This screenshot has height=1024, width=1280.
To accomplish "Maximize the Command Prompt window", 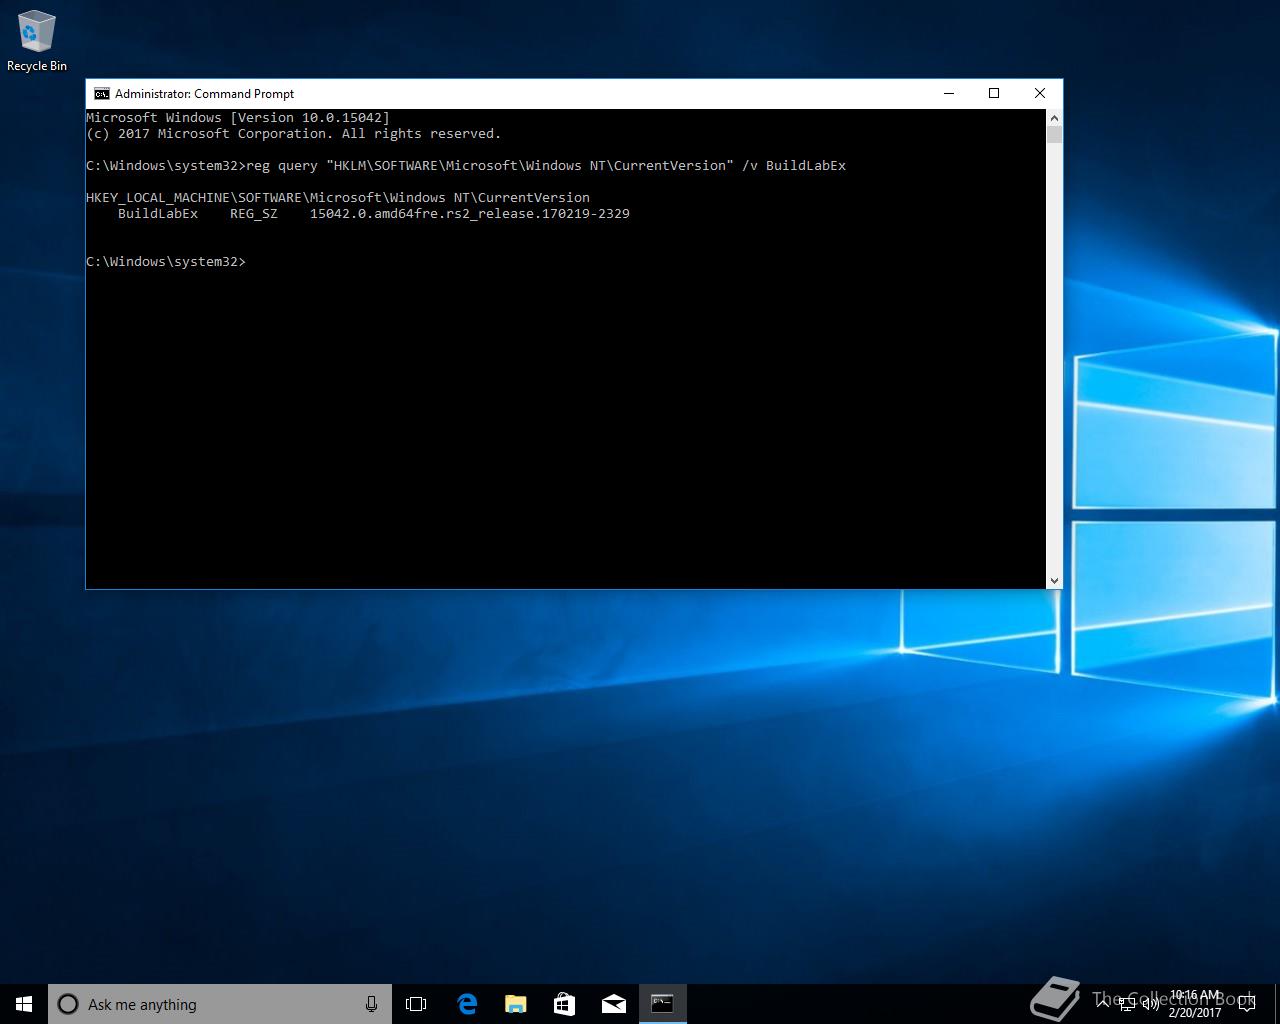I will pyautogui.click(x=994, y=93).
